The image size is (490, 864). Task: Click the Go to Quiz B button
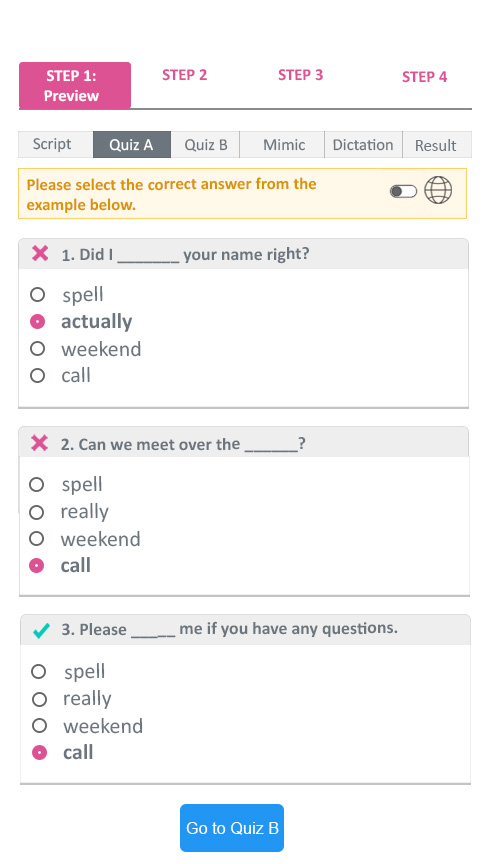click(x=232, y=828)
